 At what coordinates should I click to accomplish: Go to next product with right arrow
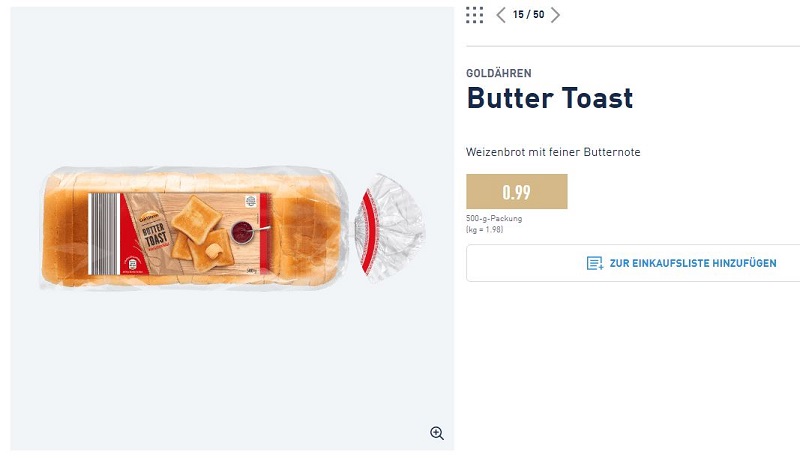click(556, 15)
